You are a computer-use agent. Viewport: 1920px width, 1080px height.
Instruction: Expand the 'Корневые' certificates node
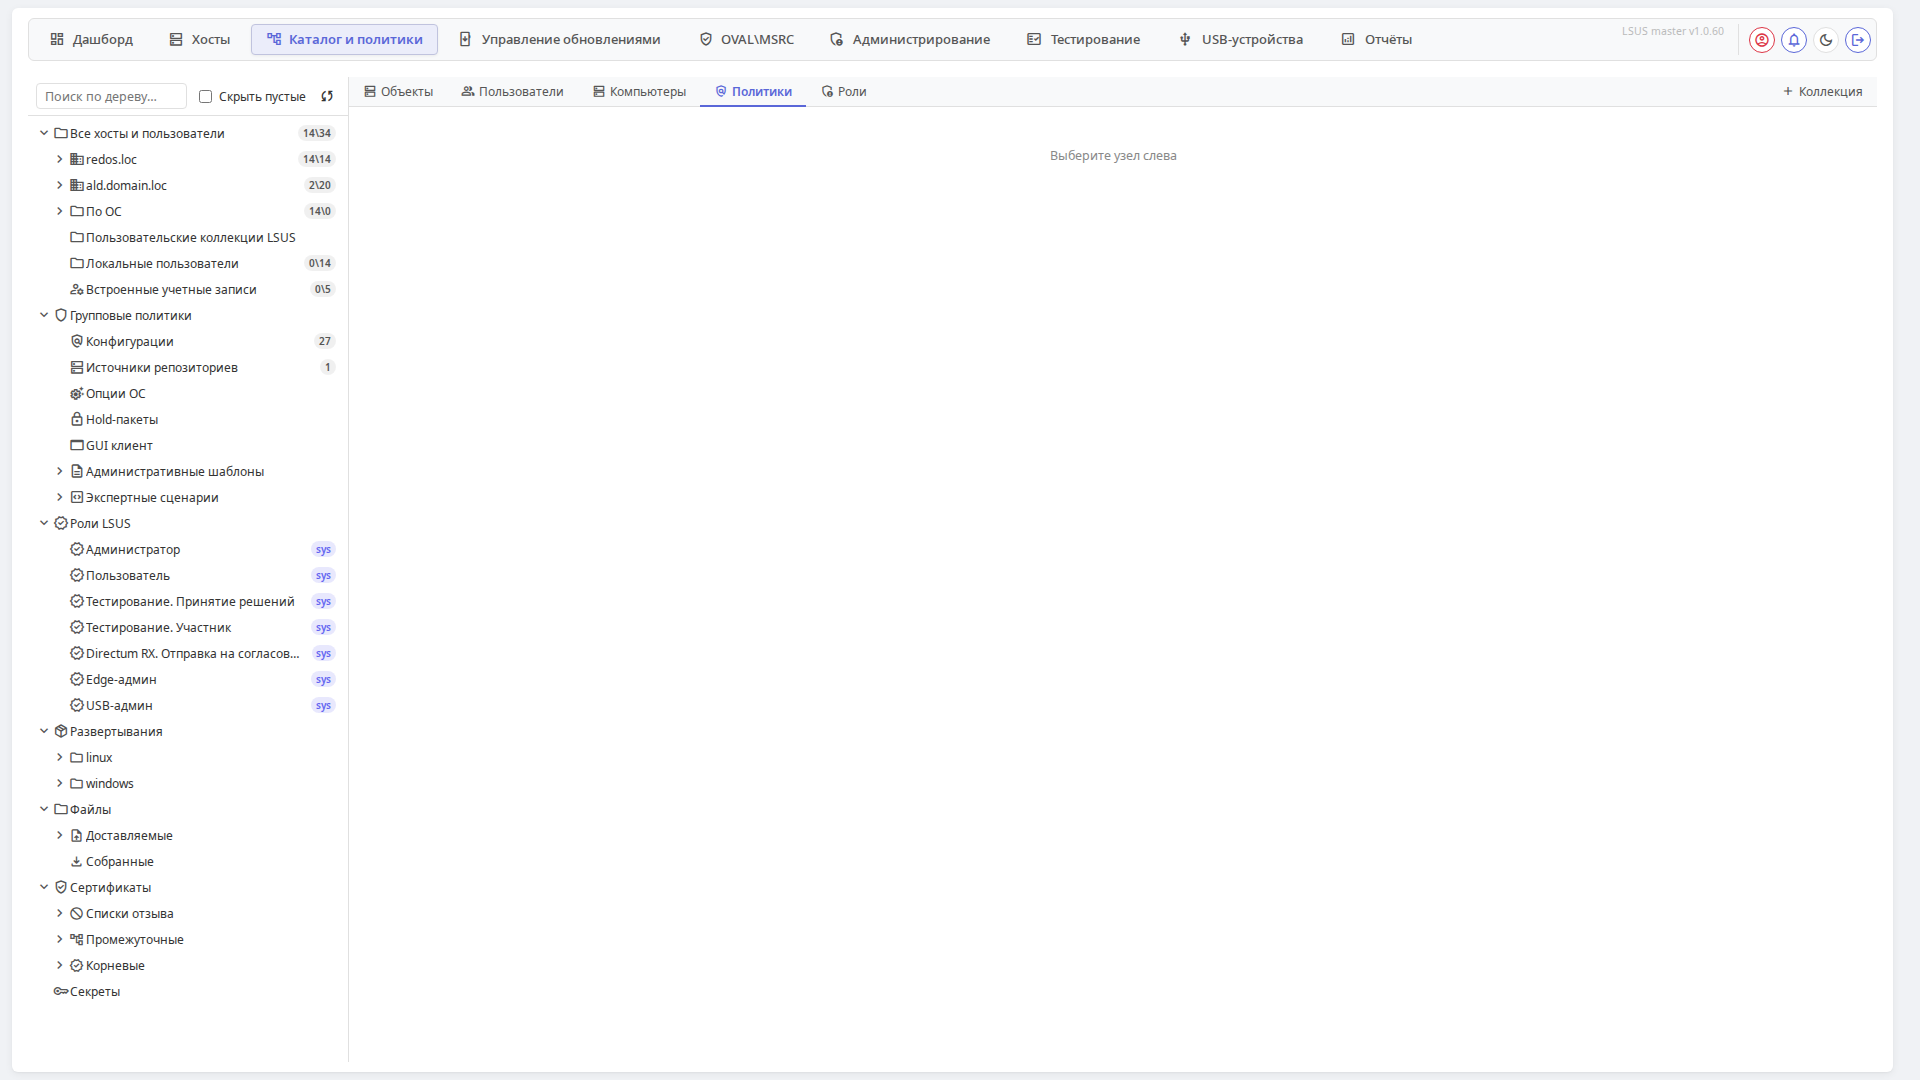click(x=60, y=965)
